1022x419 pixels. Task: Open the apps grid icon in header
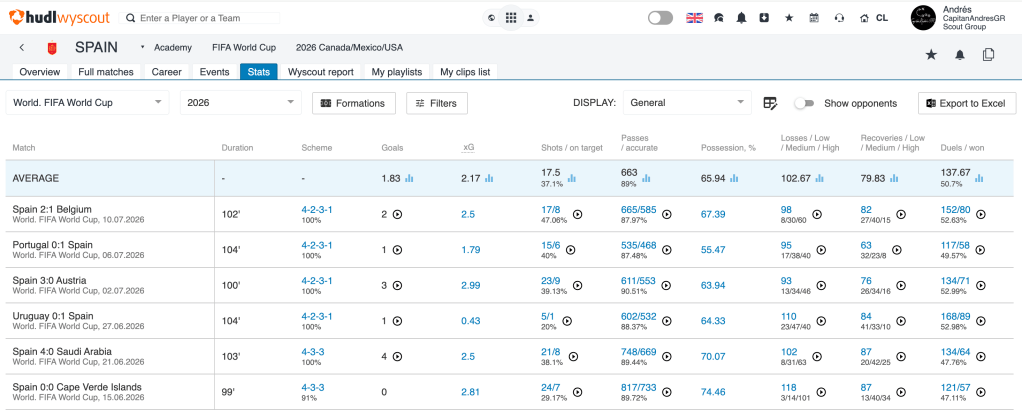coord(511,18)
